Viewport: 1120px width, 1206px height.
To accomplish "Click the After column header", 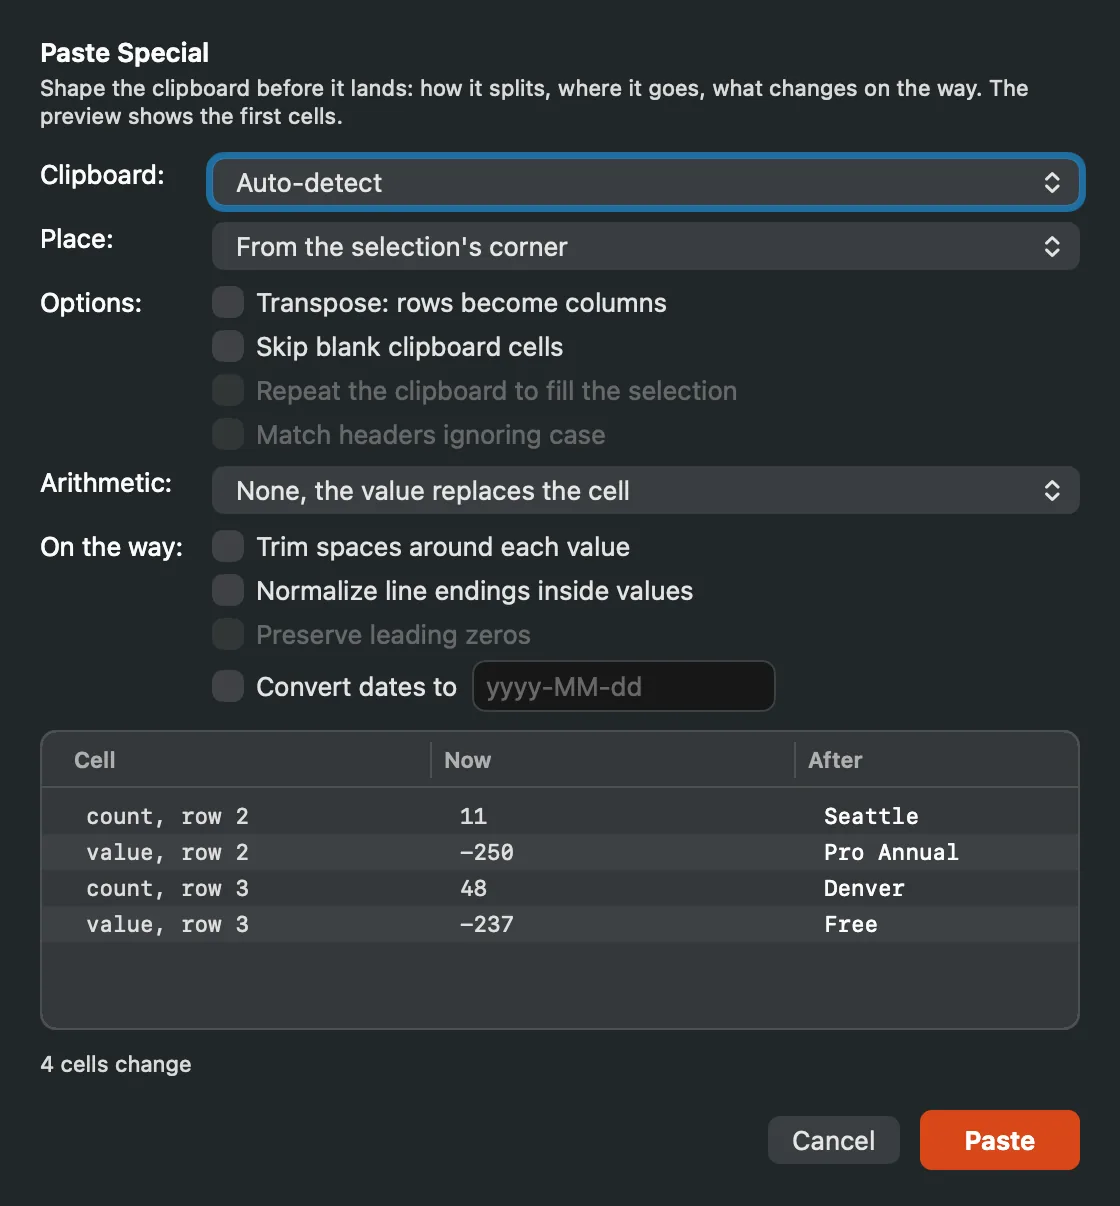I will [x=835, y=760].
